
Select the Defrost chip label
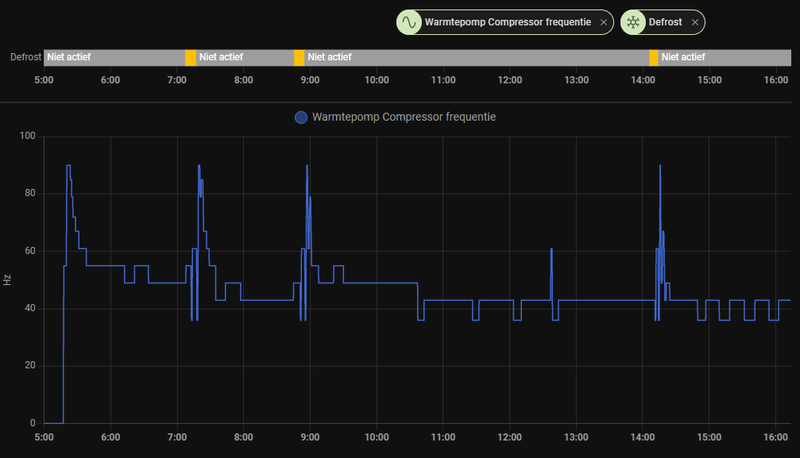(x=665, y=22)
